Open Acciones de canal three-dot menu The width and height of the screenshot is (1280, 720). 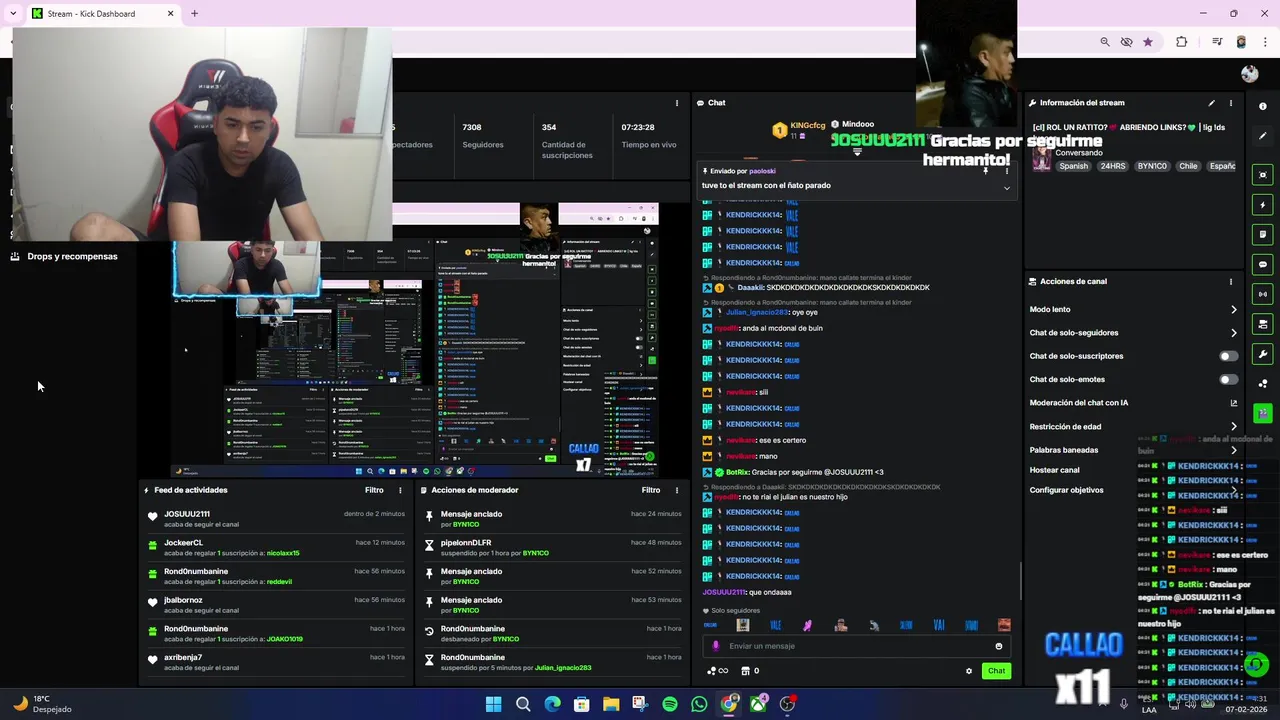click(x=1231, y=282)
